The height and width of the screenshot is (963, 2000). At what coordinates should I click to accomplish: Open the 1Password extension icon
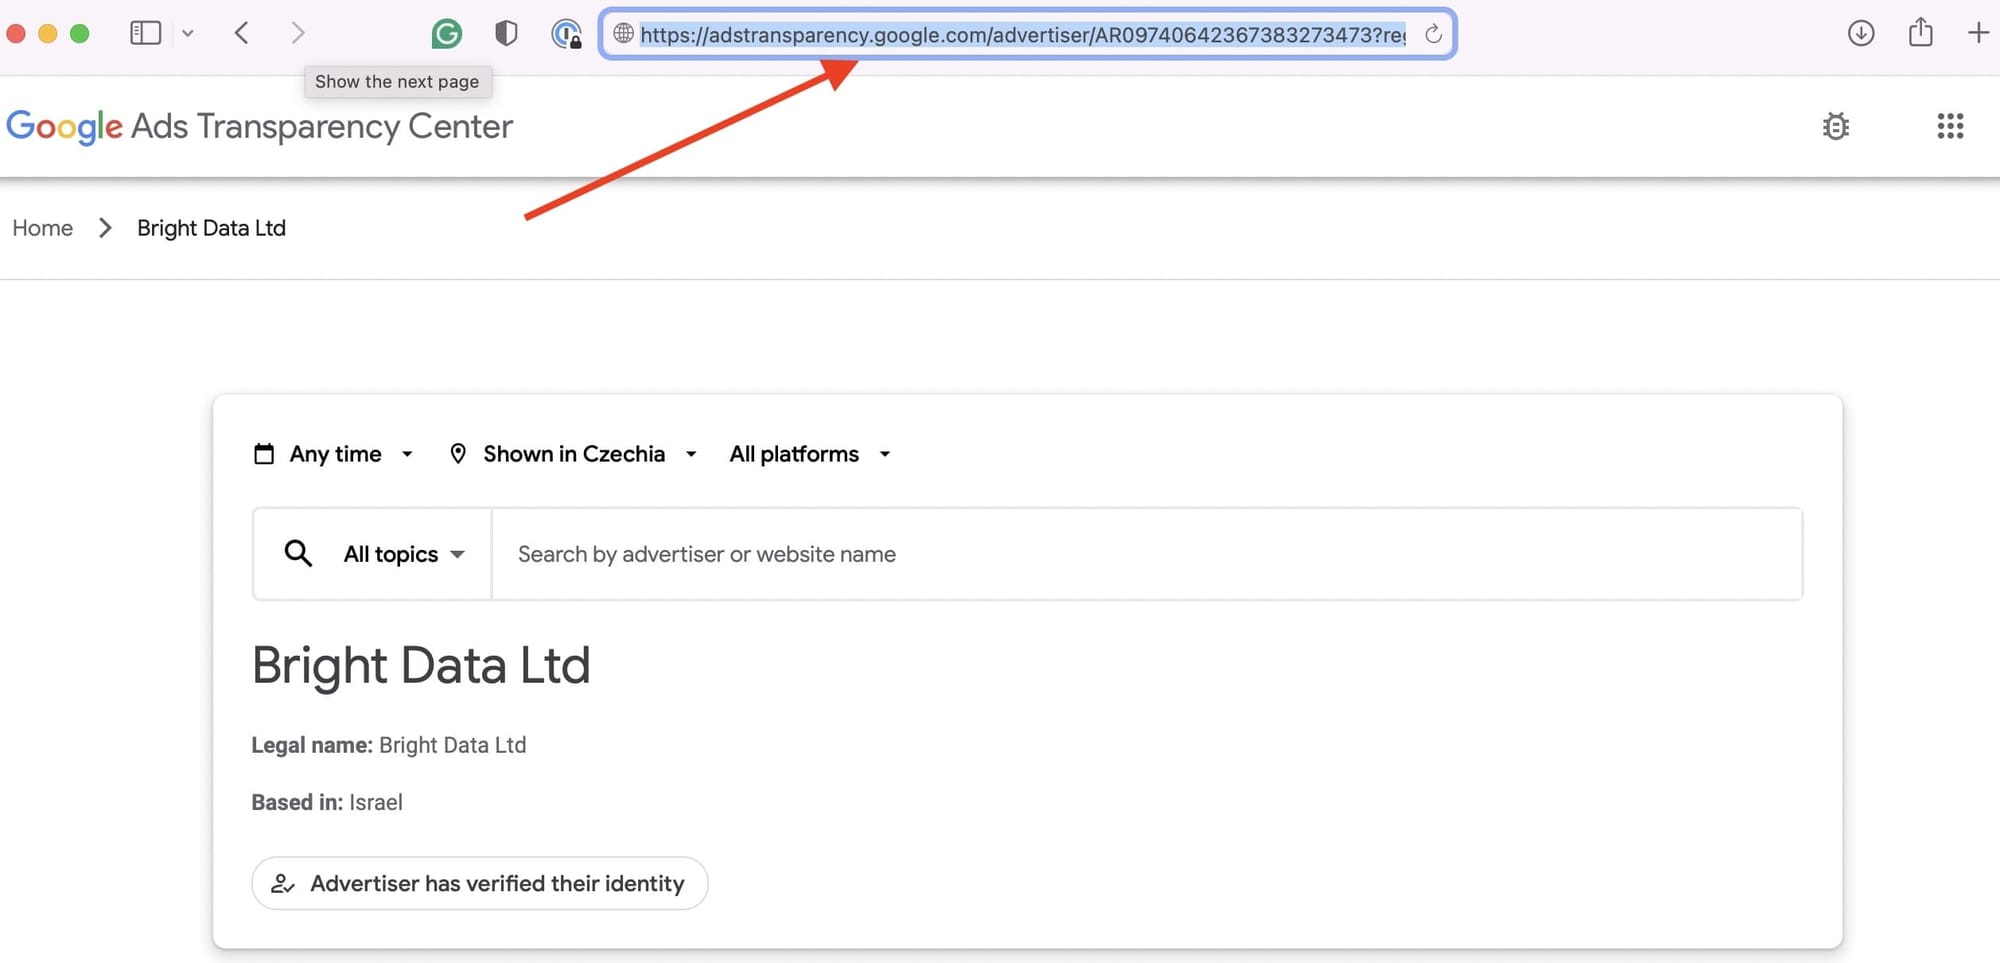[x=566, y=33]
